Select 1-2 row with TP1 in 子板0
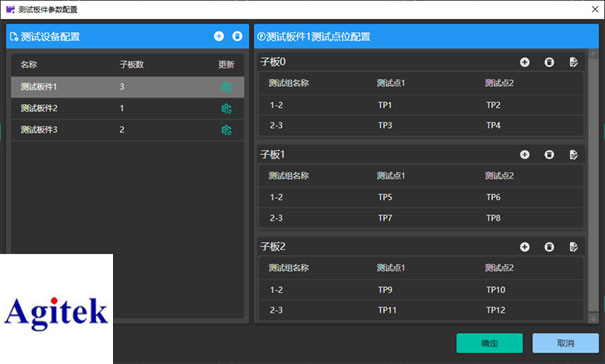The height and width of the screenshot is (364, 605). (421, 105)
